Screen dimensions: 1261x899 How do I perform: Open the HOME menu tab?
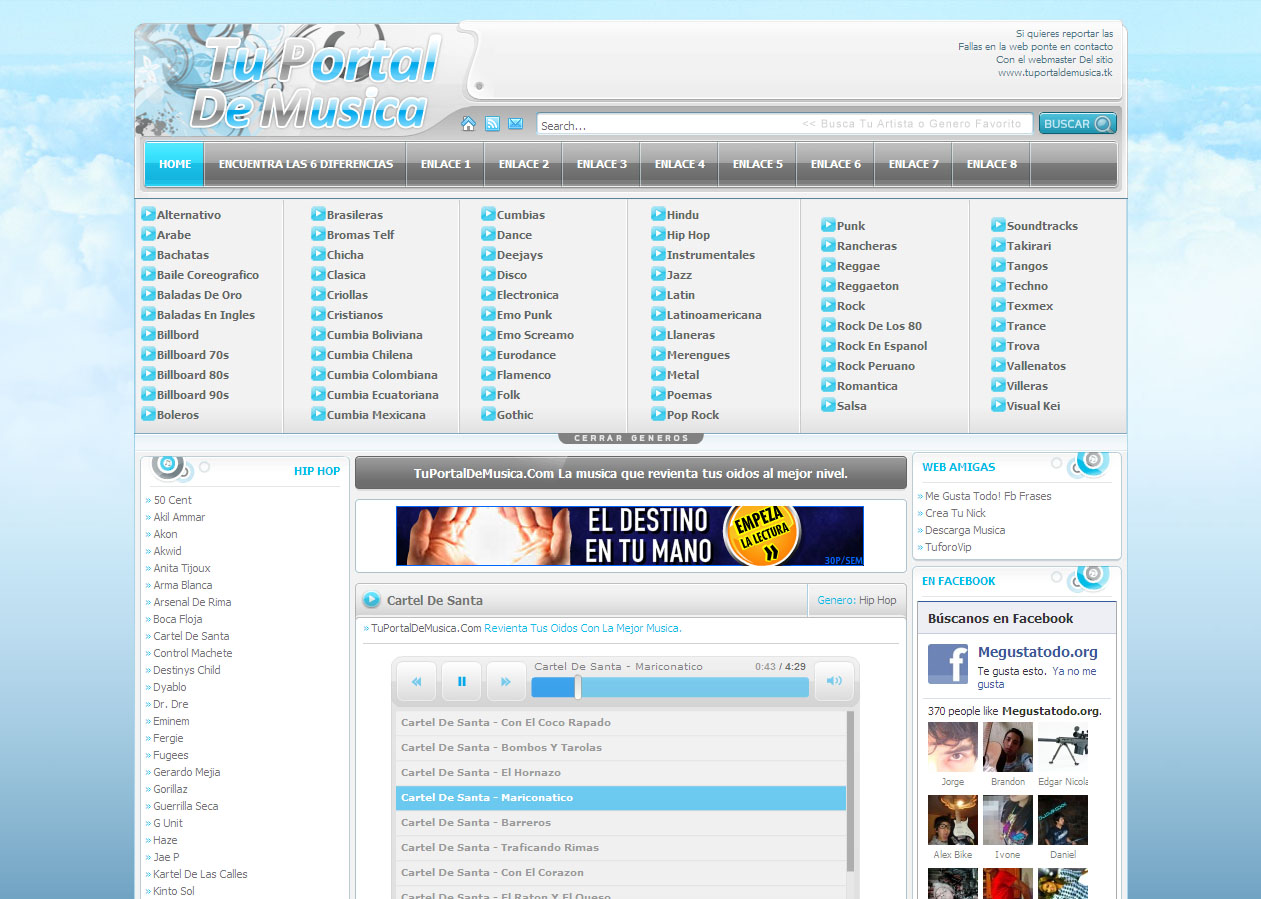pyautogui.click(x=174, y=164)
